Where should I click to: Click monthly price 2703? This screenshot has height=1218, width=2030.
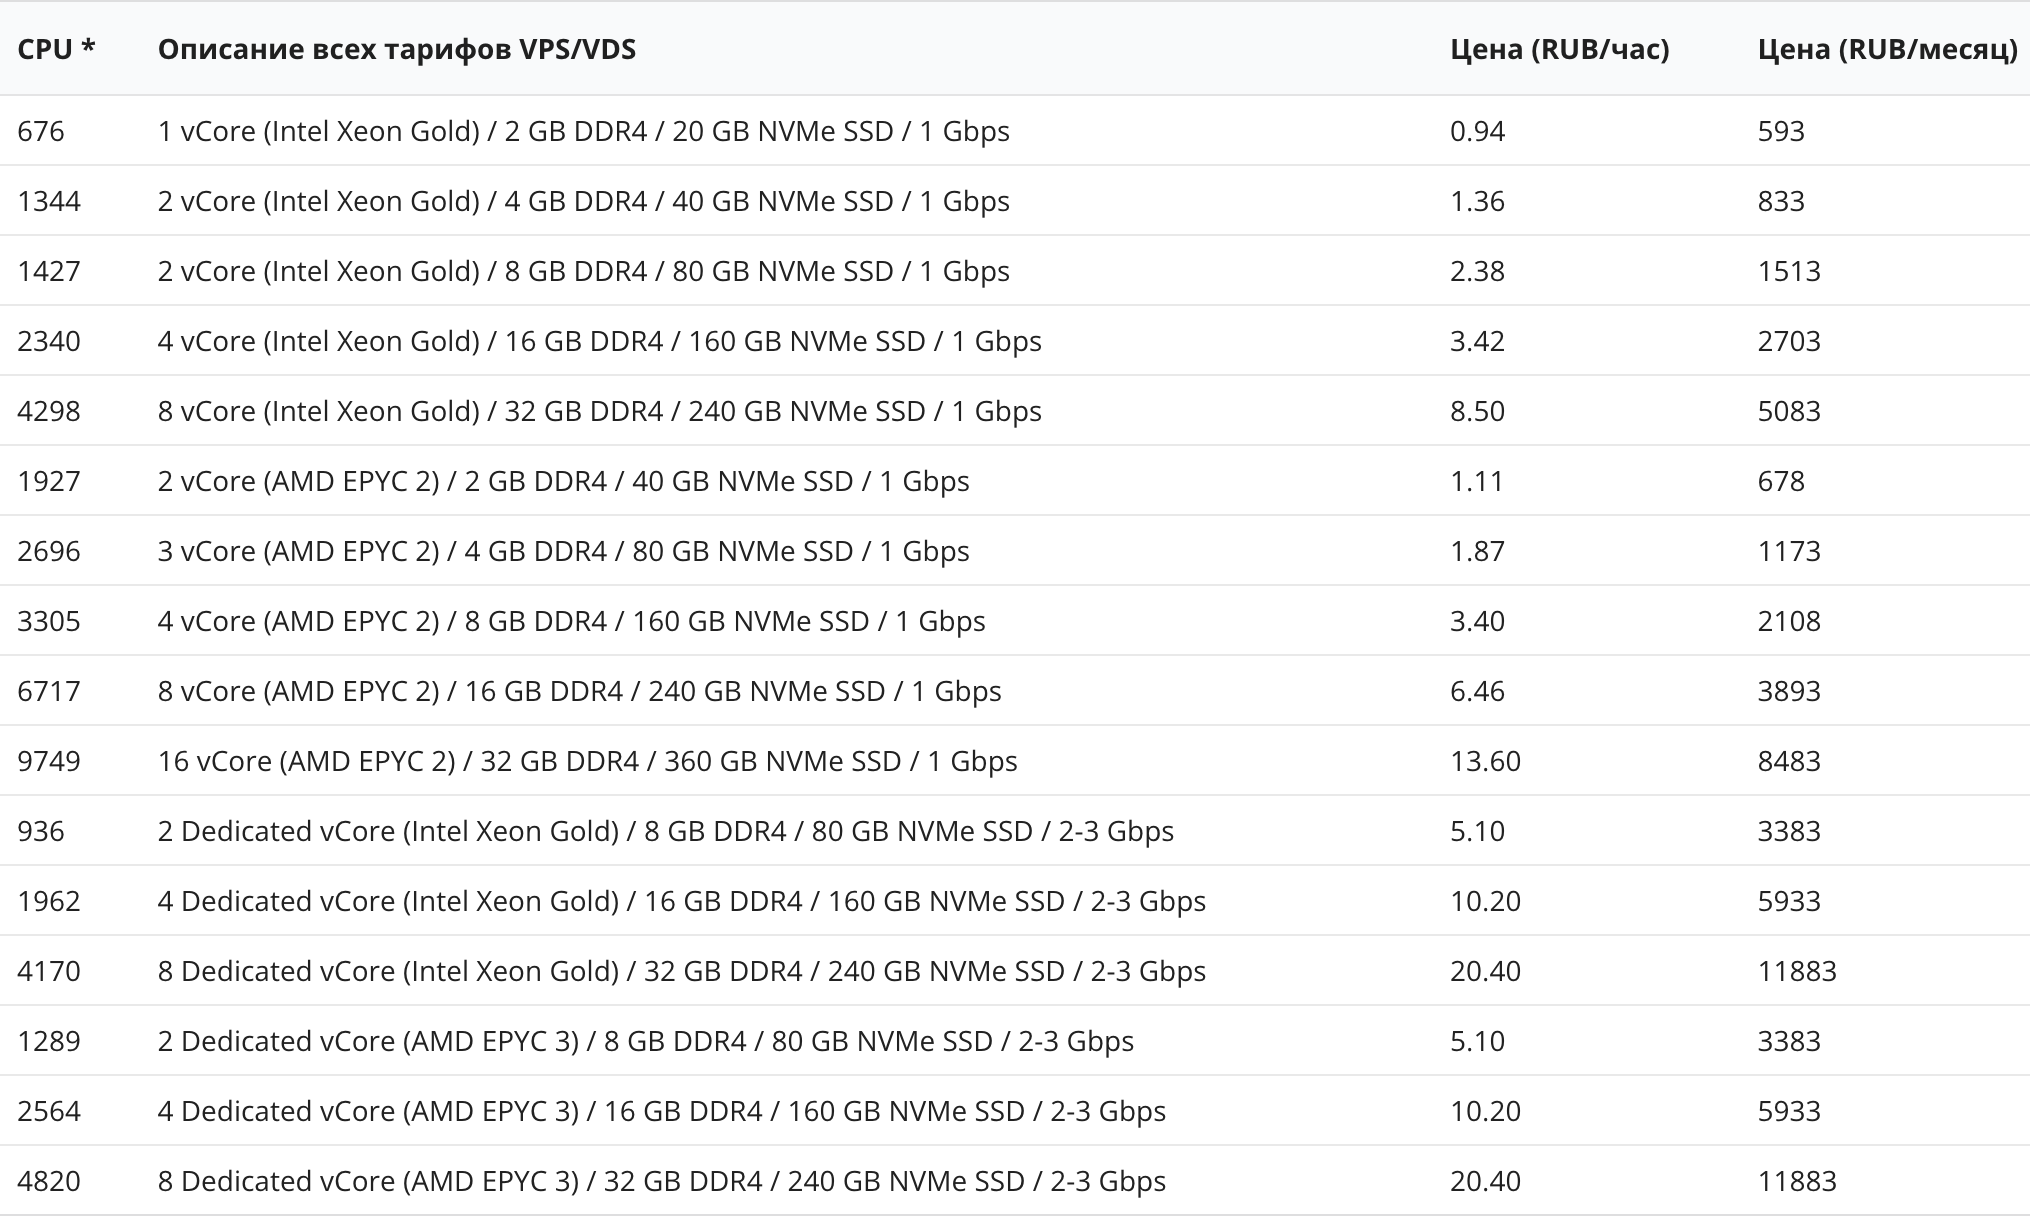point(1789,341)
